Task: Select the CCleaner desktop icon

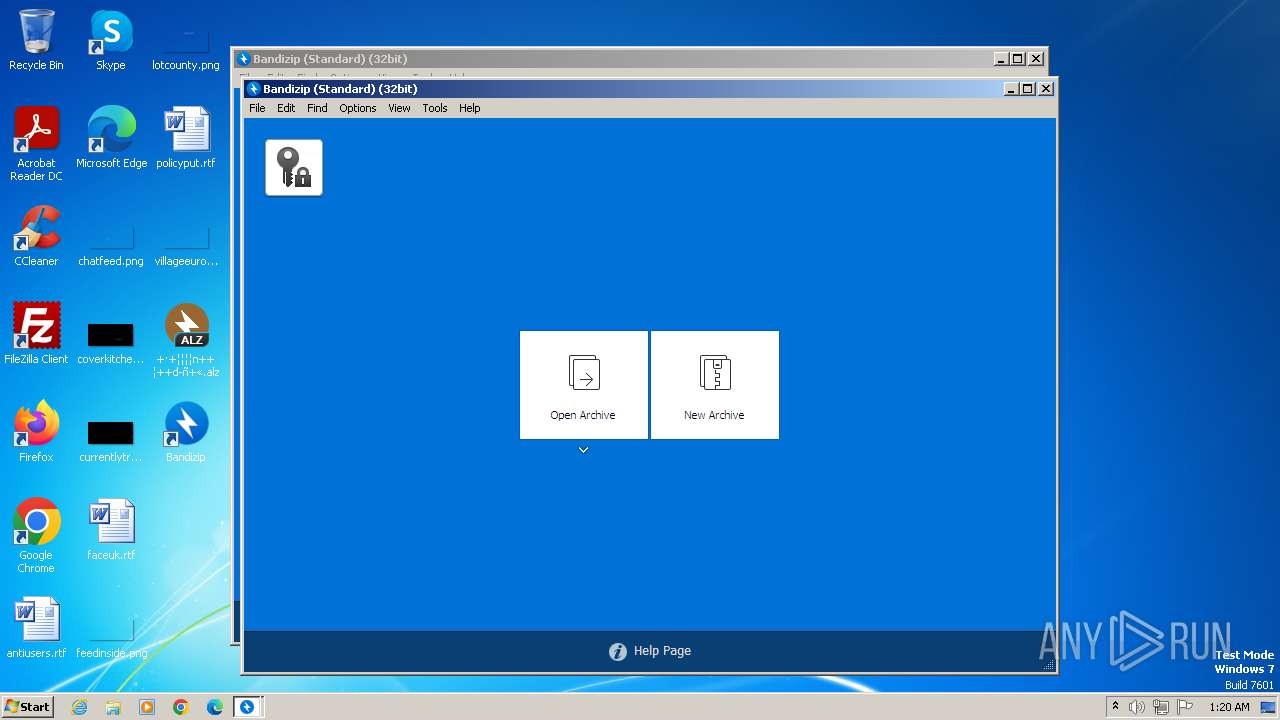Action: 36,236
